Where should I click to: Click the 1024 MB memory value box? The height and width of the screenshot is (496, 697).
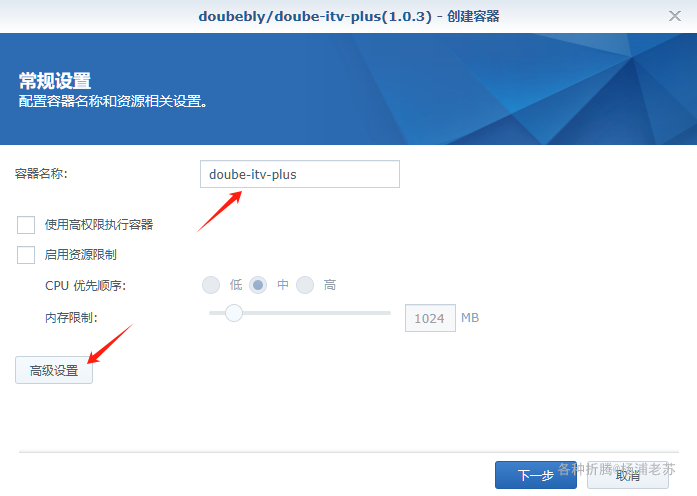430,318
